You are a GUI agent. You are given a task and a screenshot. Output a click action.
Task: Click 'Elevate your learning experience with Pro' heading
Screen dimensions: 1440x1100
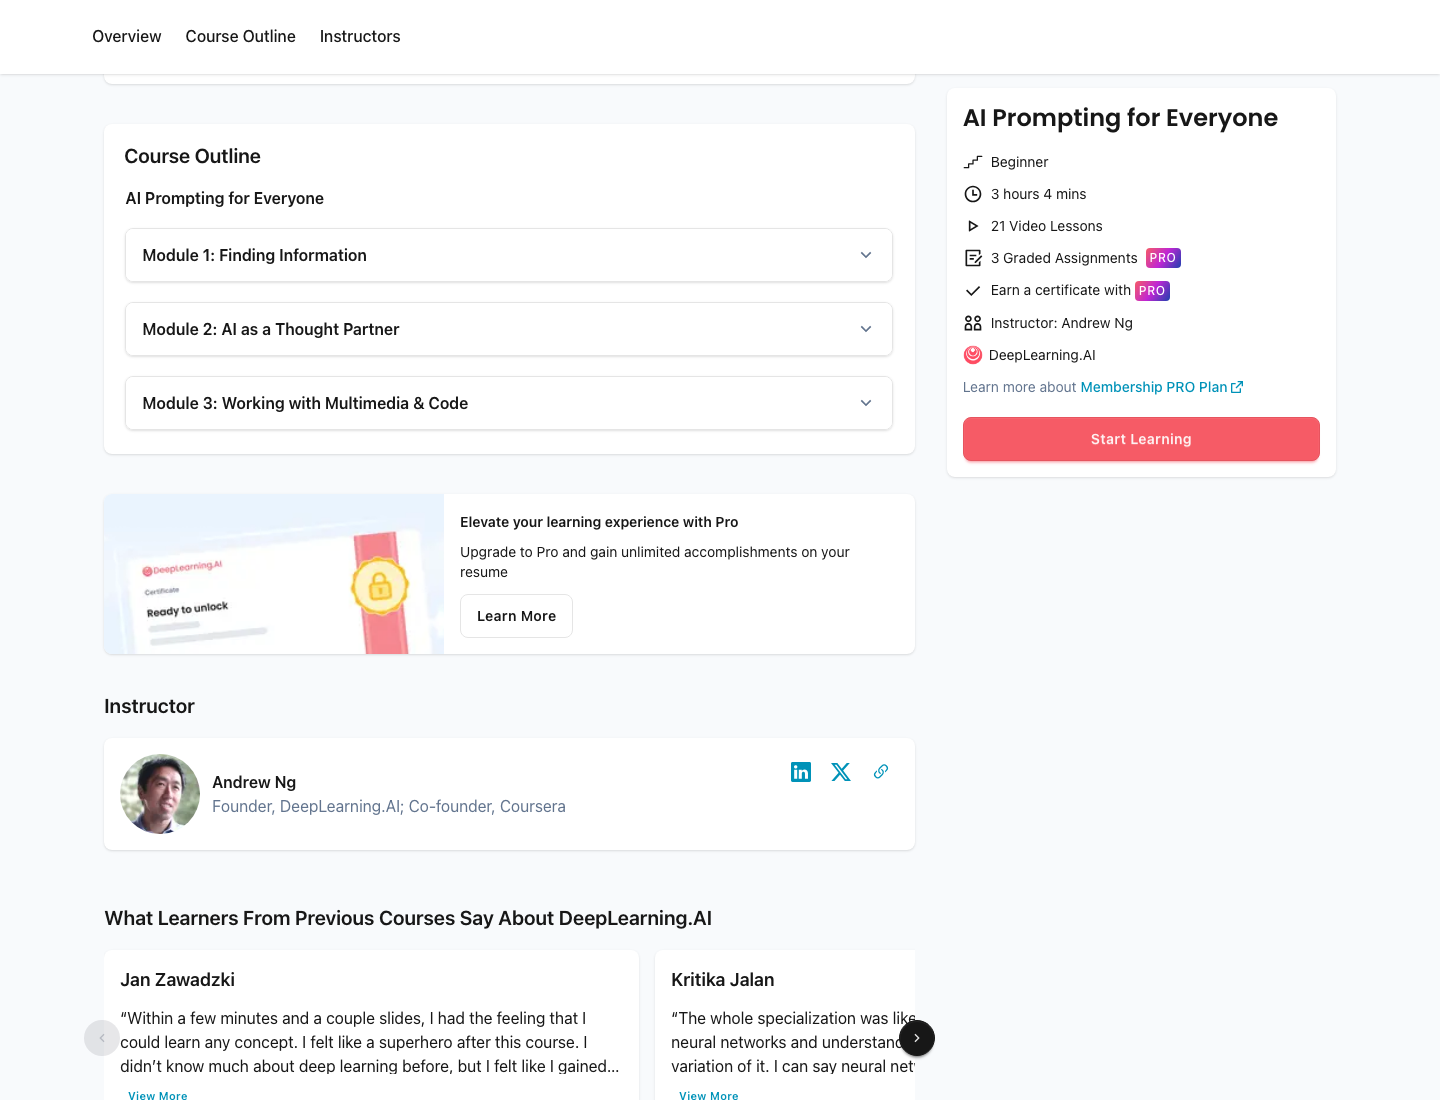[x=599, y=522]
